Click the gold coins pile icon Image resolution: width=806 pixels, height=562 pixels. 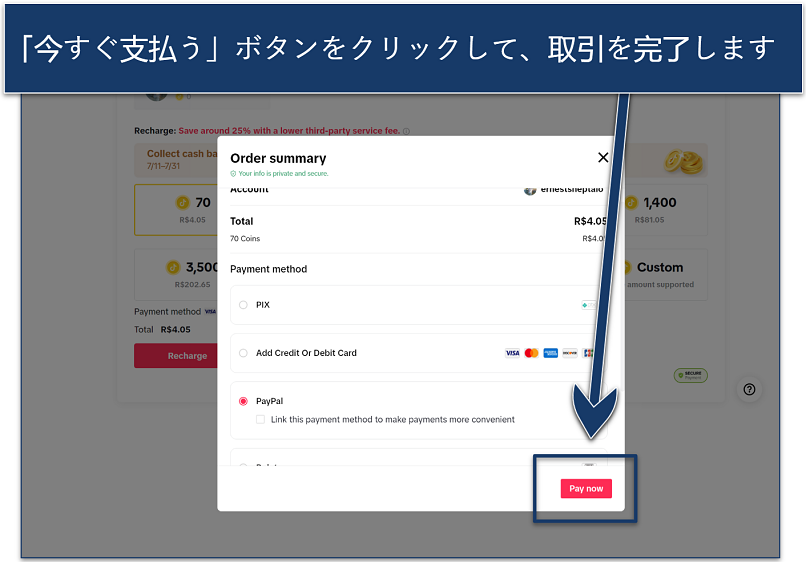click(683, 161)
